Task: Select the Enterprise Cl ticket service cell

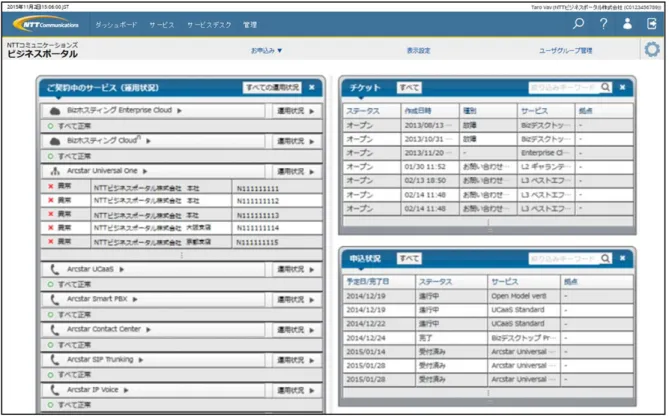Action: click(546, 153)
